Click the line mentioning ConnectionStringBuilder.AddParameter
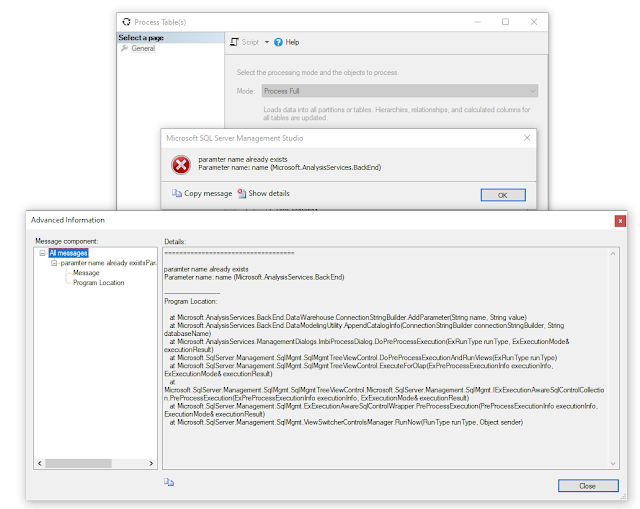This screenshot has height=509, width=640. 348,317
